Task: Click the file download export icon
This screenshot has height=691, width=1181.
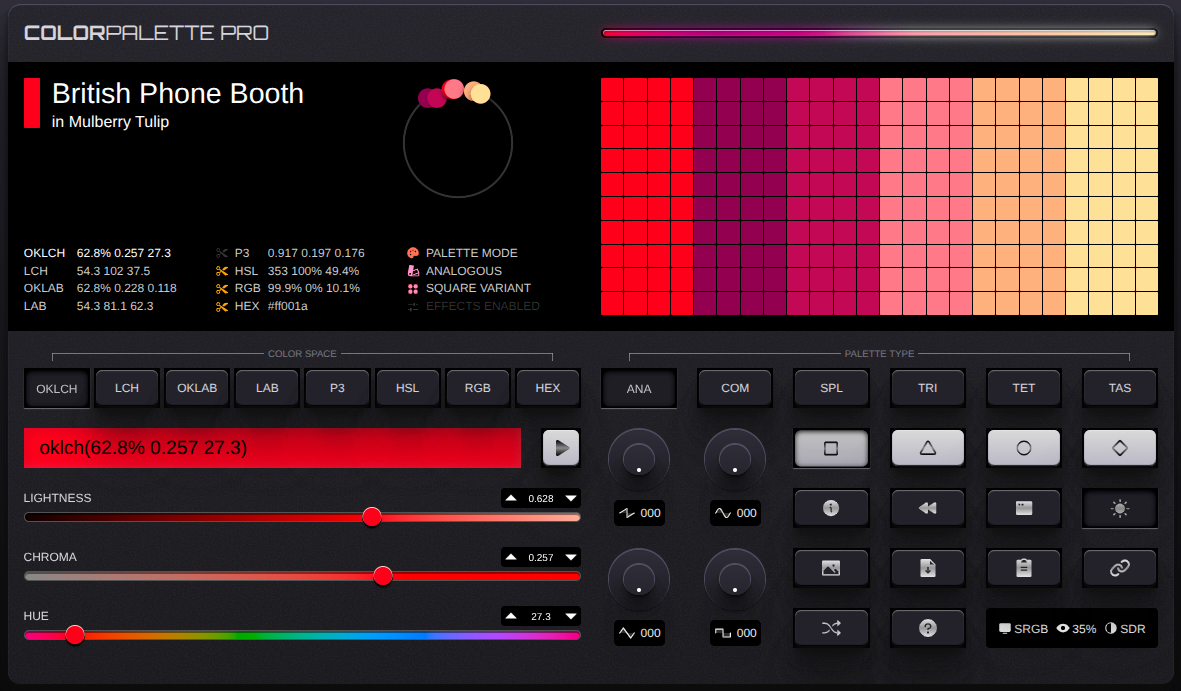Action: click(927, 568)
